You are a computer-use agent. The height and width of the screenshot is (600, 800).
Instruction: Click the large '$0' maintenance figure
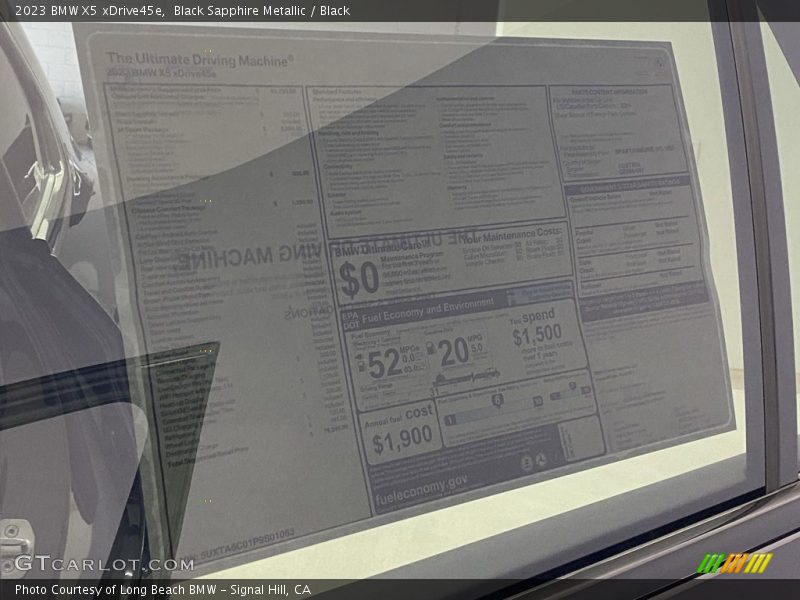(359, 279)
